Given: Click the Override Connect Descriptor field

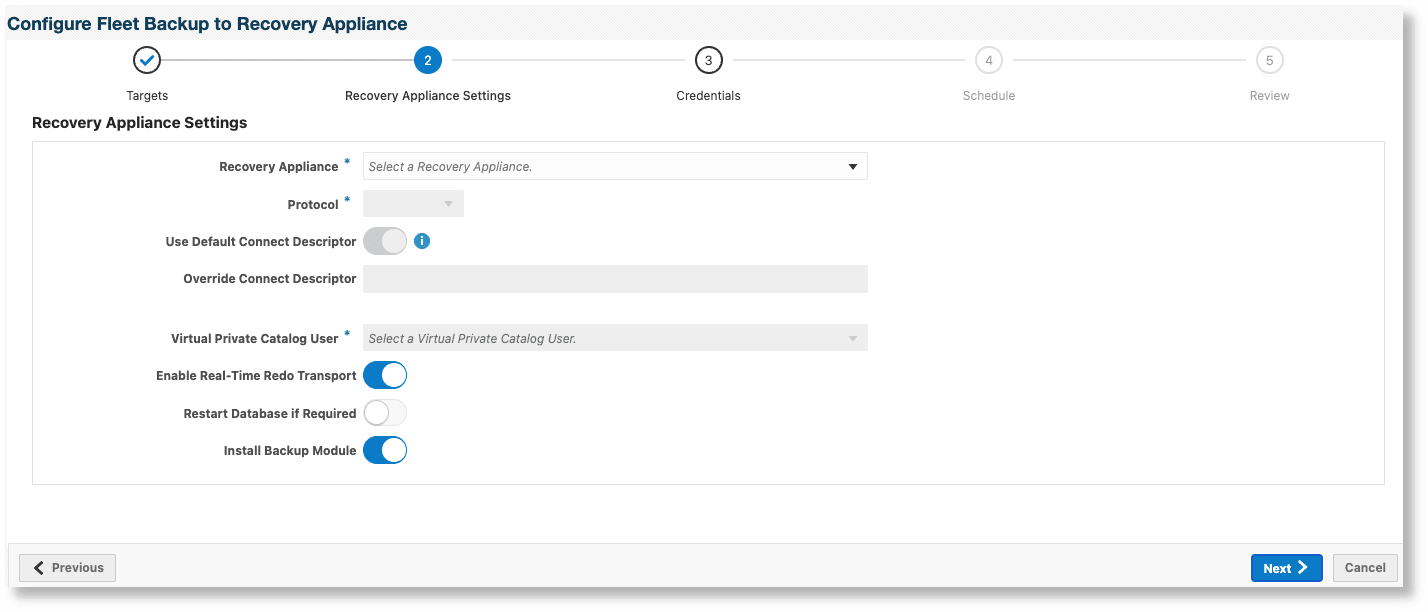Looking at the screenshot, I should click(x=615, y=279).
